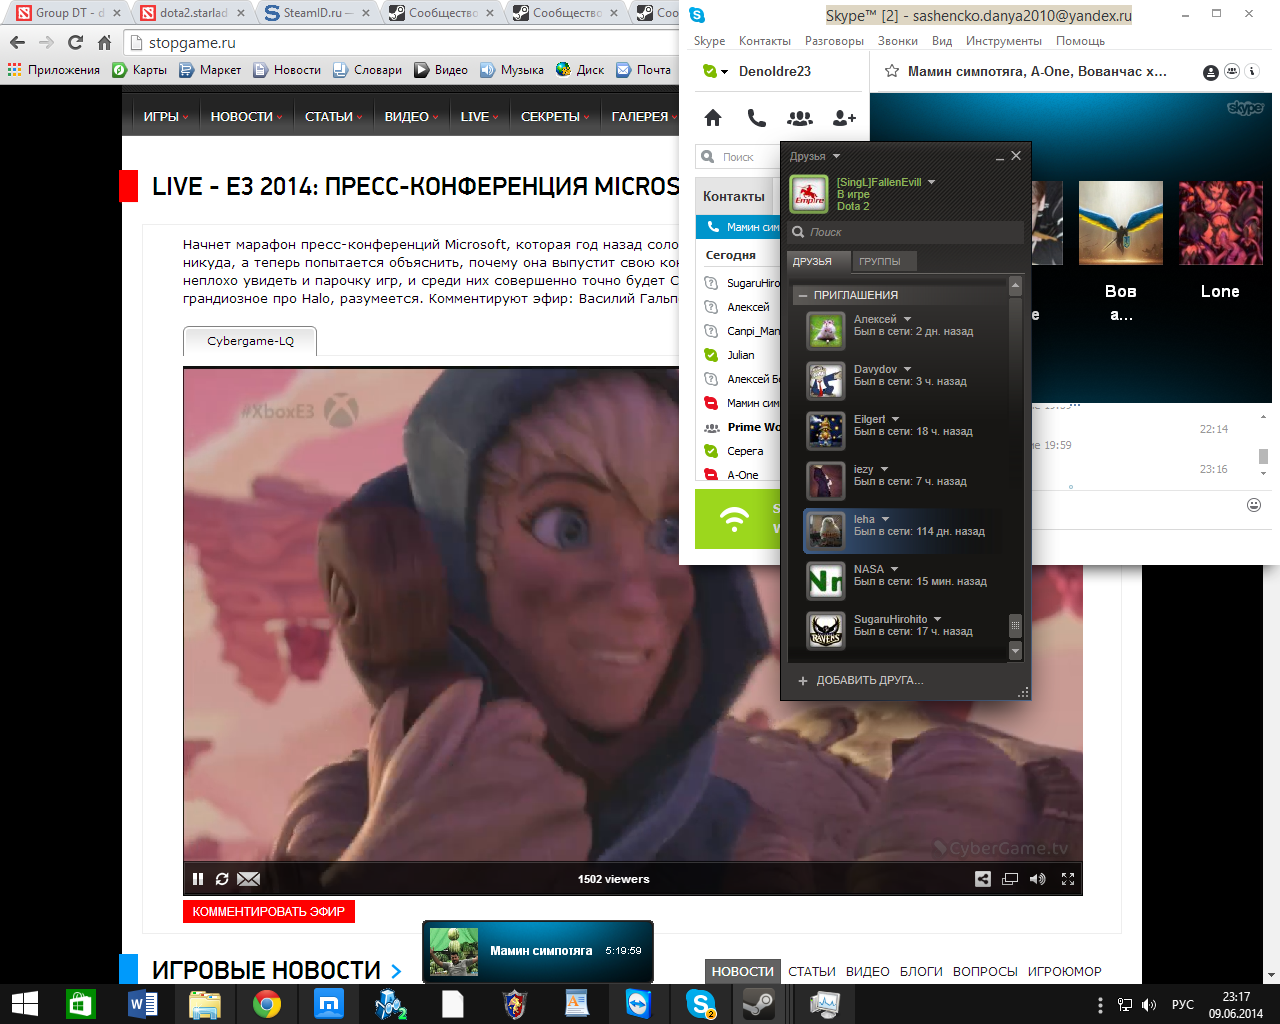Click Lone participant avatar in Skype call
Image resolution: width=1280 pixels, height=1024 pixels.
pyautogui.click(x=1220, y=222)
